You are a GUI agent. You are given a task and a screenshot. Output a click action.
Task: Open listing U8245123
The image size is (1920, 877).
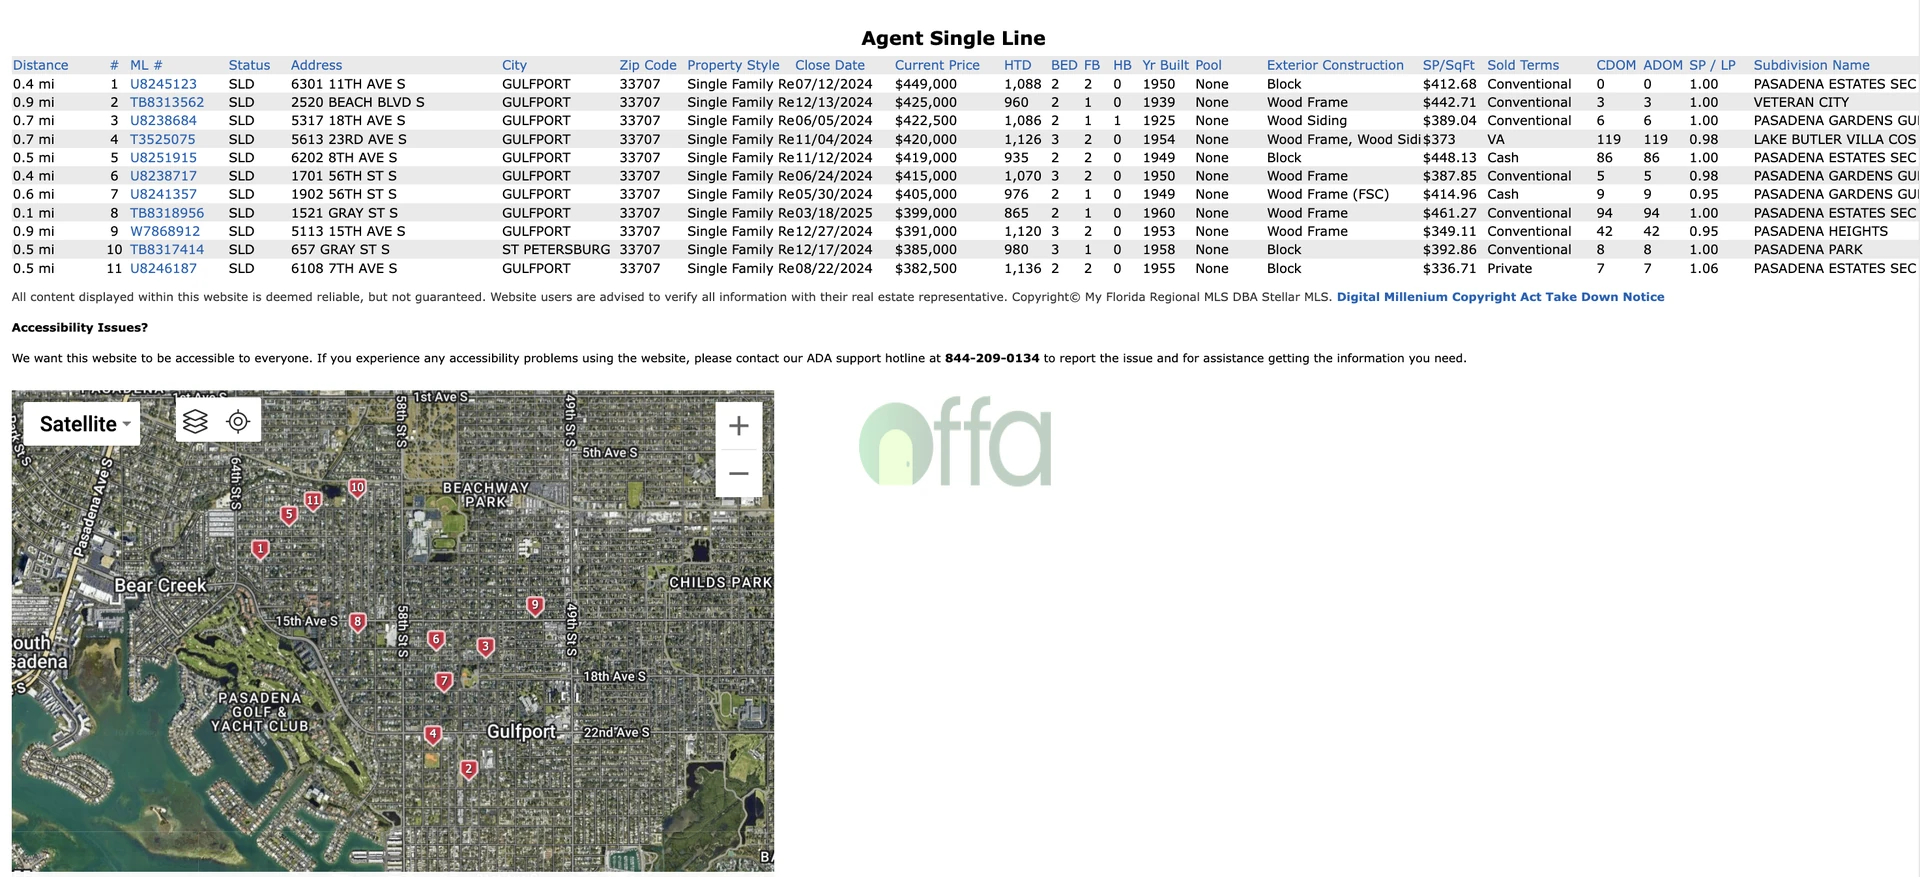(163, 84)
